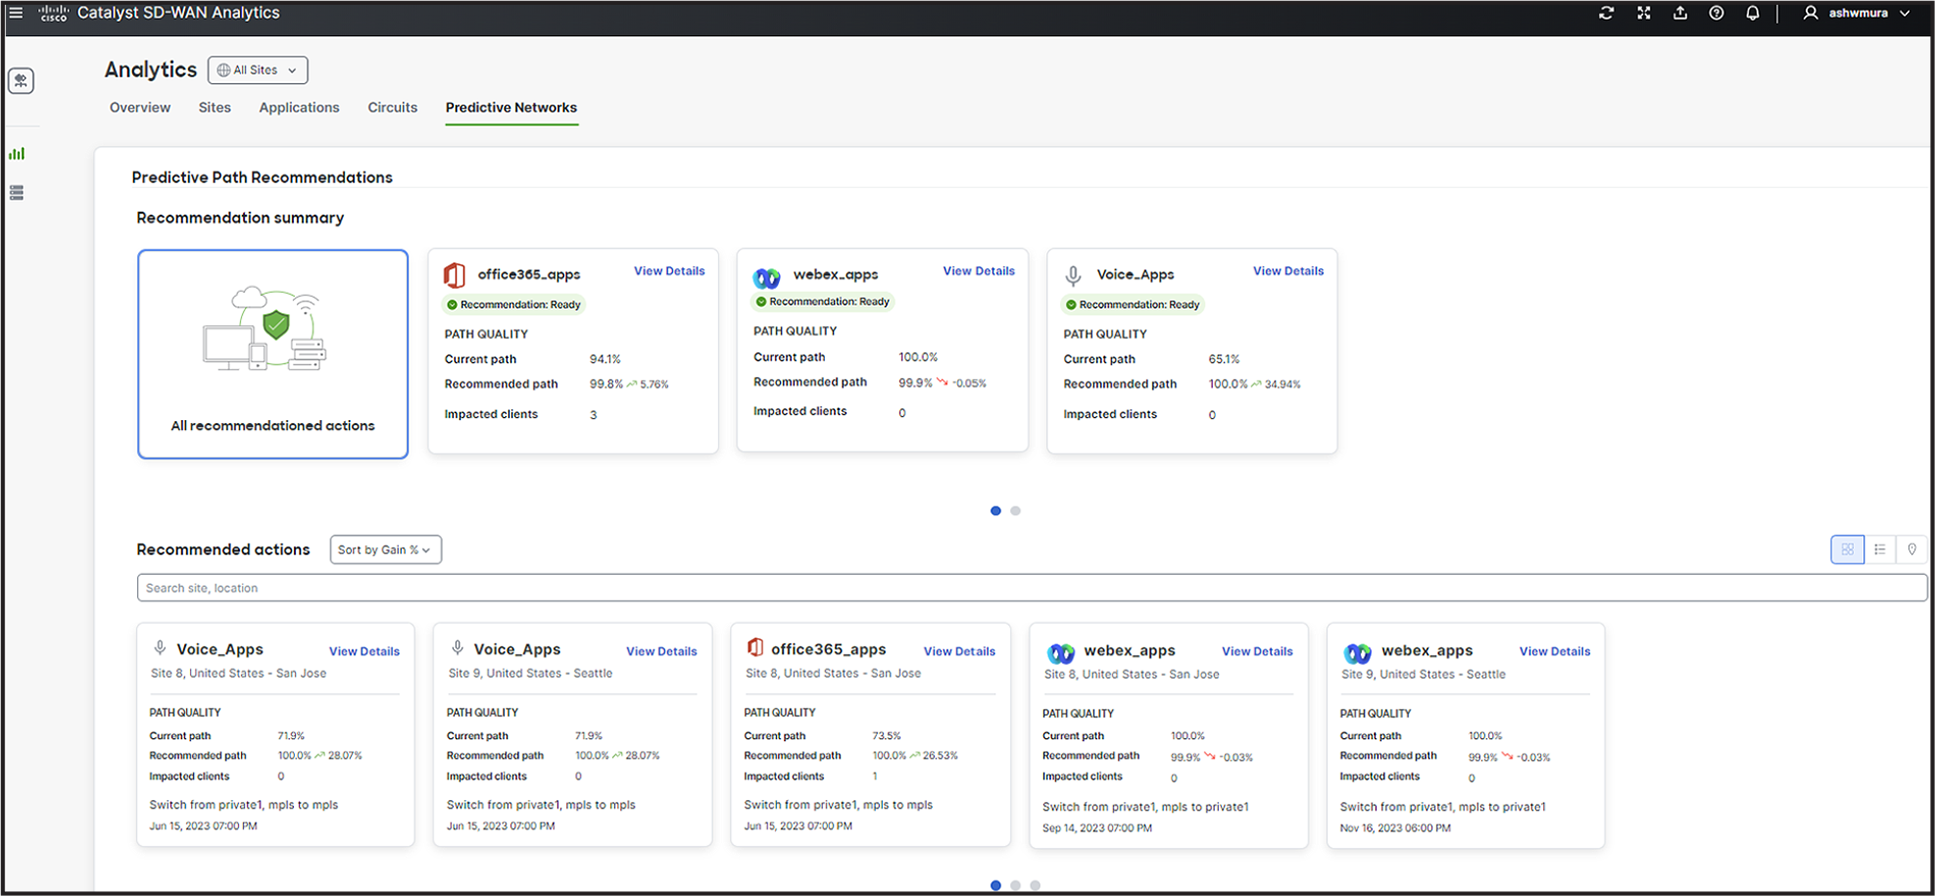Viewport: 1935px width, 896px height.
Task: Click Nov 16, 2023 06:00 PM timestamp
Action: click(x=1395, y=828)
